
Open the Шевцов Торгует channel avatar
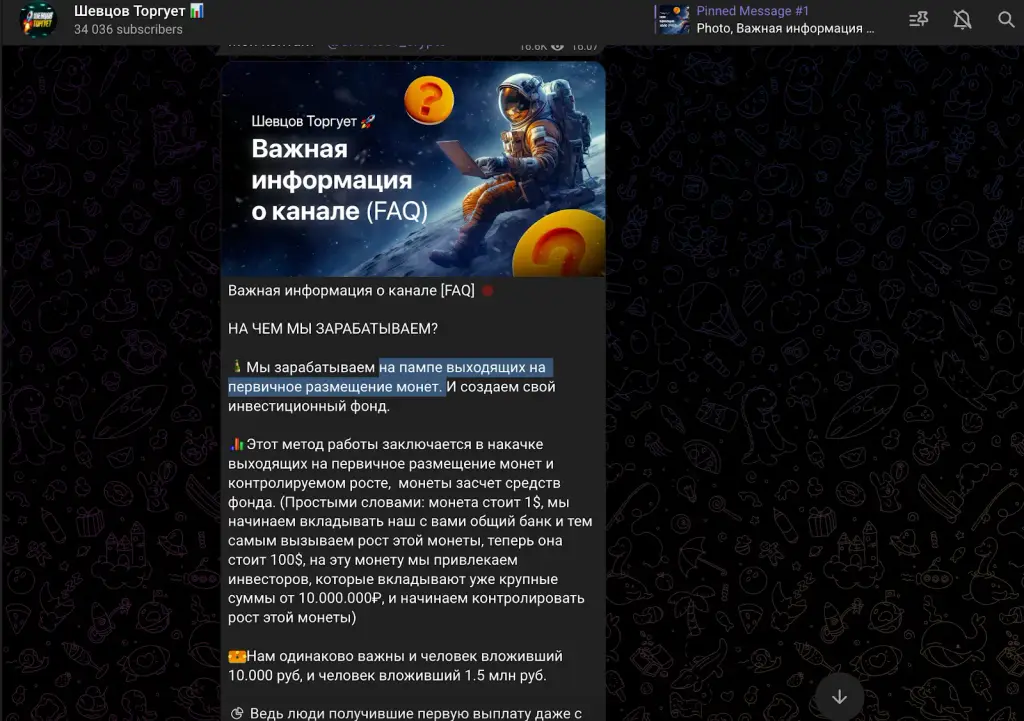point(39,20)
